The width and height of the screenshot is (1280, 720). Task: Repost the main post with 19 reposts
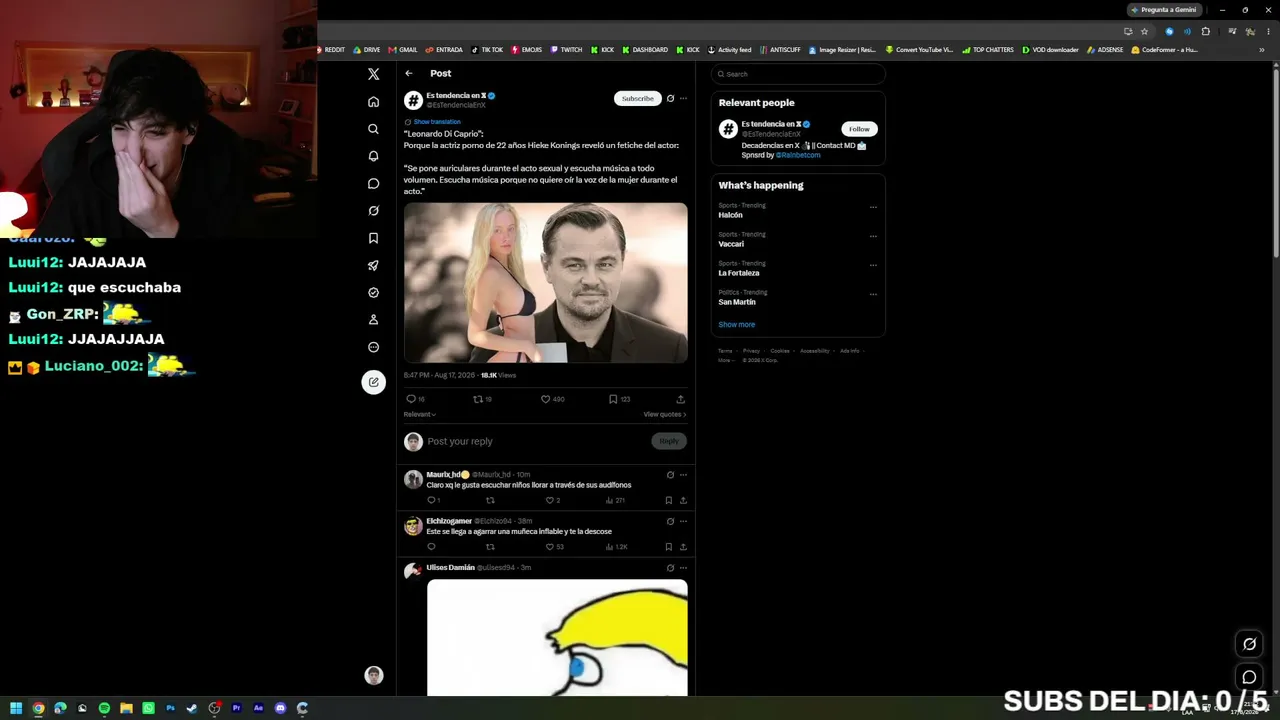click(478, 399)
